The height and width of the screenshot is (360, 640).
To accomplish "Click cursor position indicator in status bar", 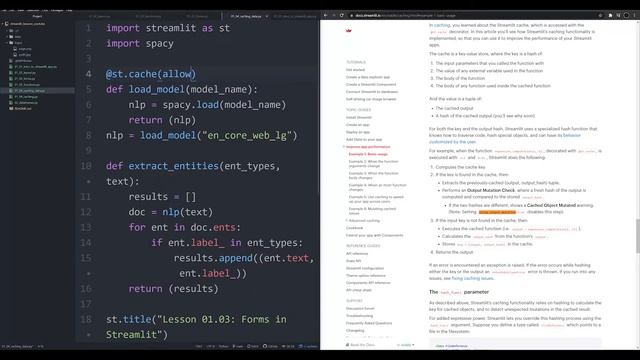I will click(40, 347).
